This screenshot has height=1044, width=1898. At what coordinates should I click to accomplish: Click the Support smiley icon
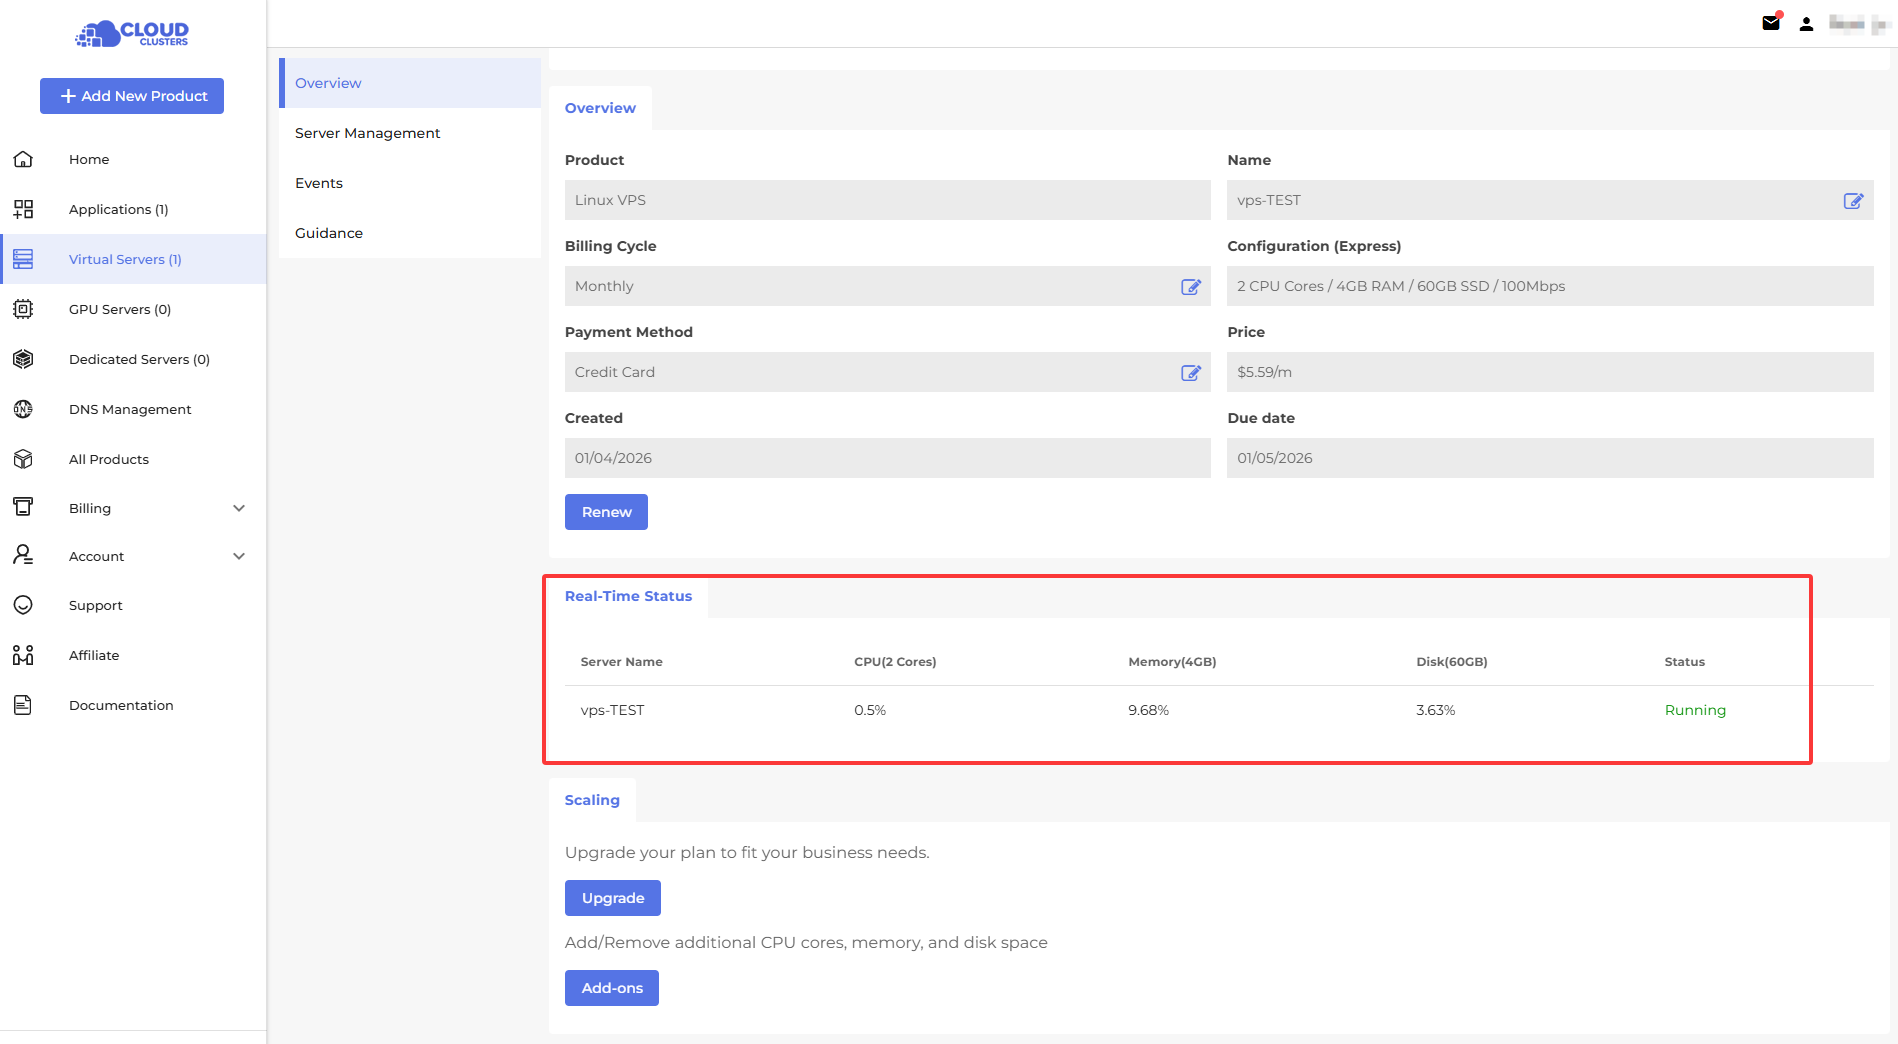click(x=23, y=605)
